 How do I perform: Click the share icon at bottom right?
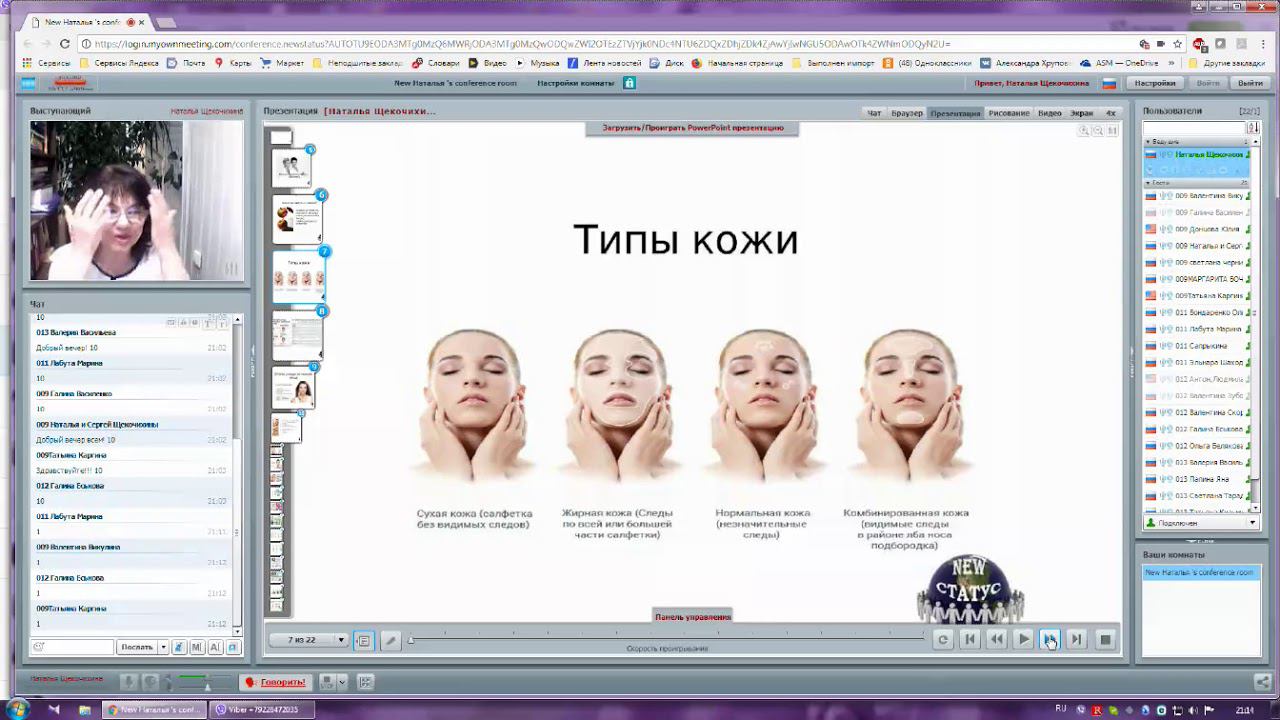[1263, 682]
